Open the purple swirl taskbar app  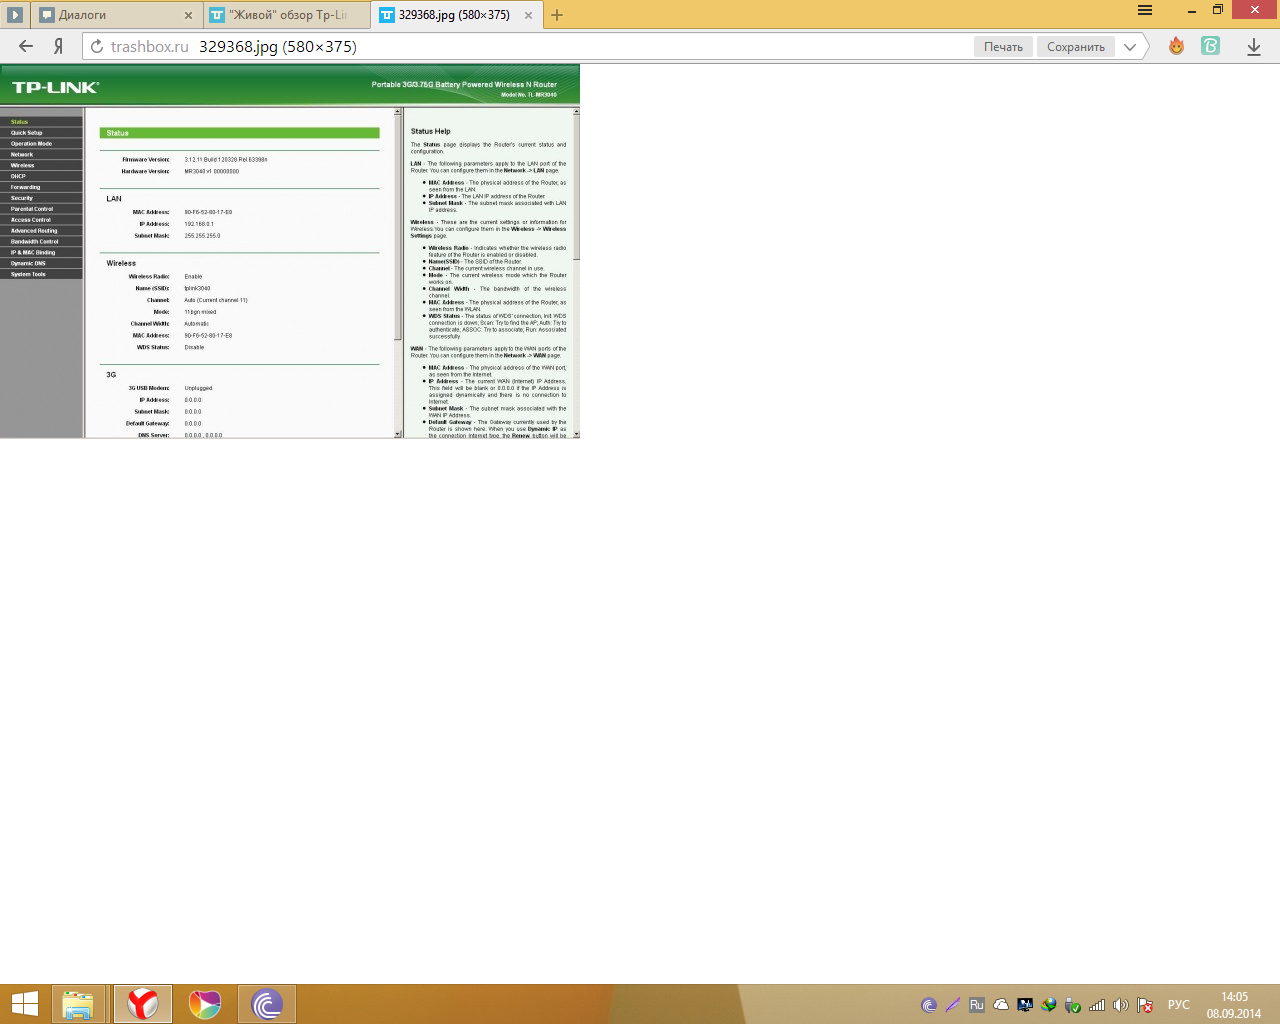267,1004
